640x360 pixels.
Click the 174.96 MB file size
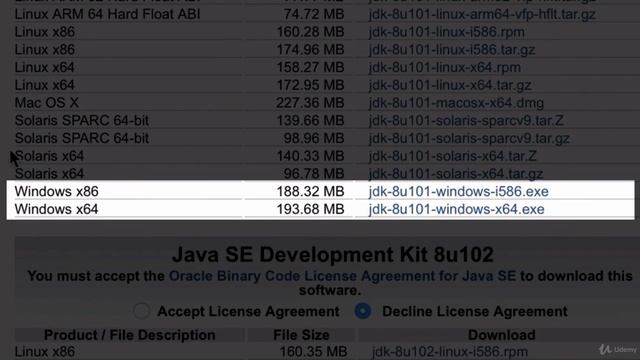pyautogui.click(x=311, y=50)
